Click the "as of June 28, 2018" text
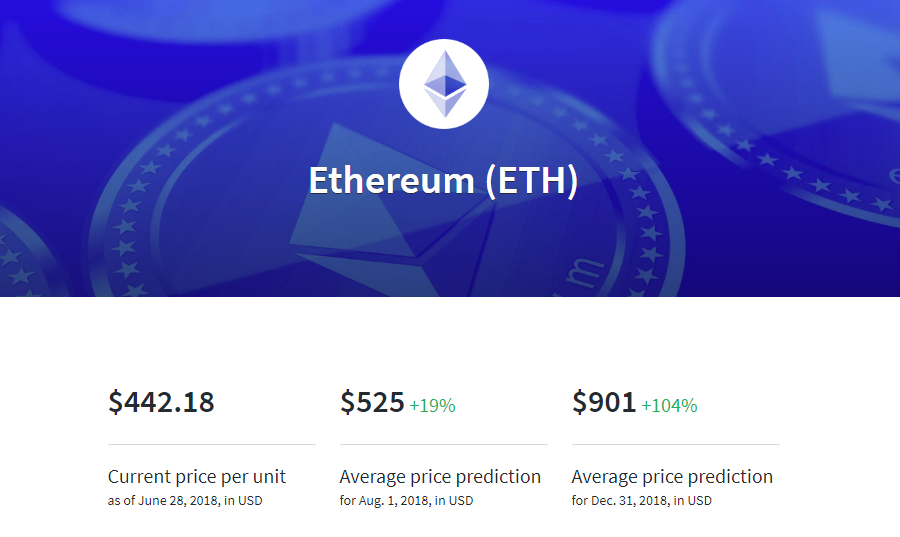This screenshot has width=900, height=537. (x=164, y=500)
